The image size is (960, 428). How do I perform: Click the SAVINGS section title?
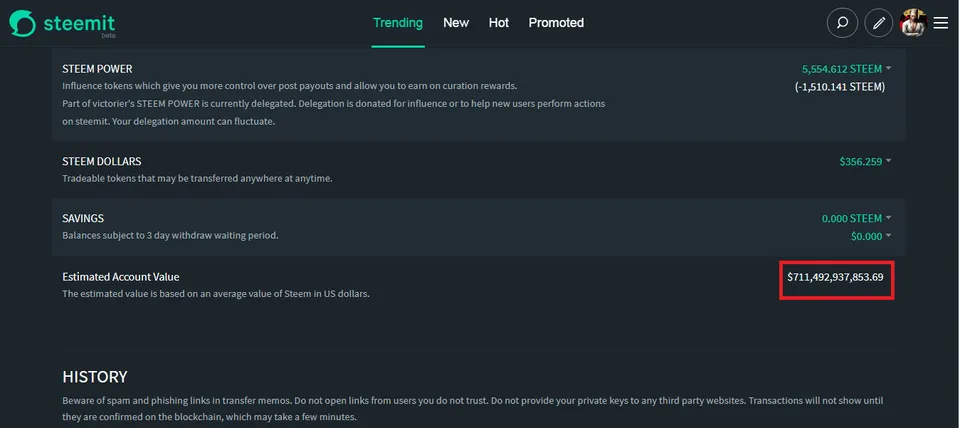click(x=83, y=218)
